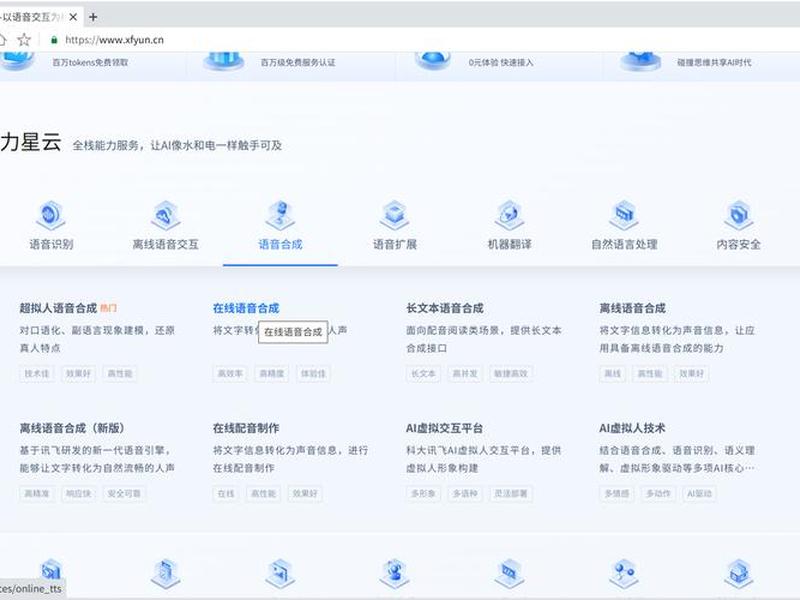Click the slogan 全栈能力服务，让AI像水和电一样触手可及
Screen dimensions: 800x600
tap(177, 145)
